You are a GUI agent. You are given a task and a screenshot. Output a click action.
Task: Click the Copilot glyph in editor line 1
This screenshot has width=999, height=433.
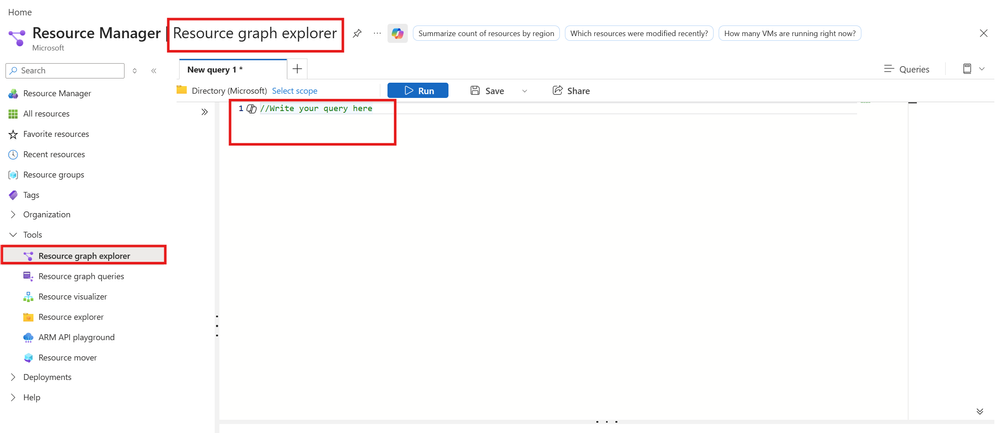point(252,109)
